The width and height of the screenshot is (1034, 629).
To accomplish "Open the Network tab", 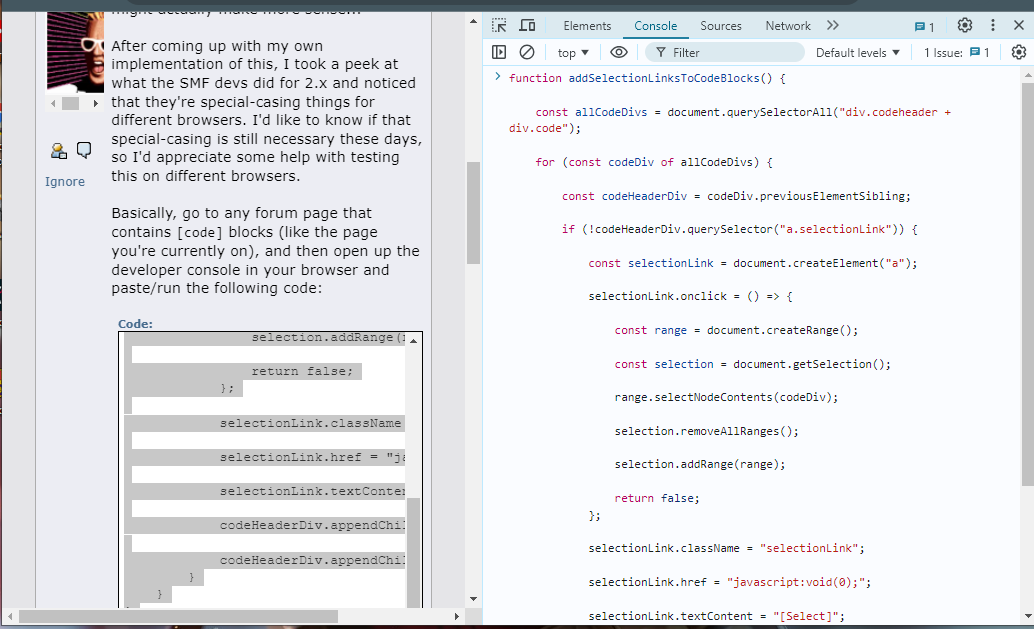I will point(787,26).
